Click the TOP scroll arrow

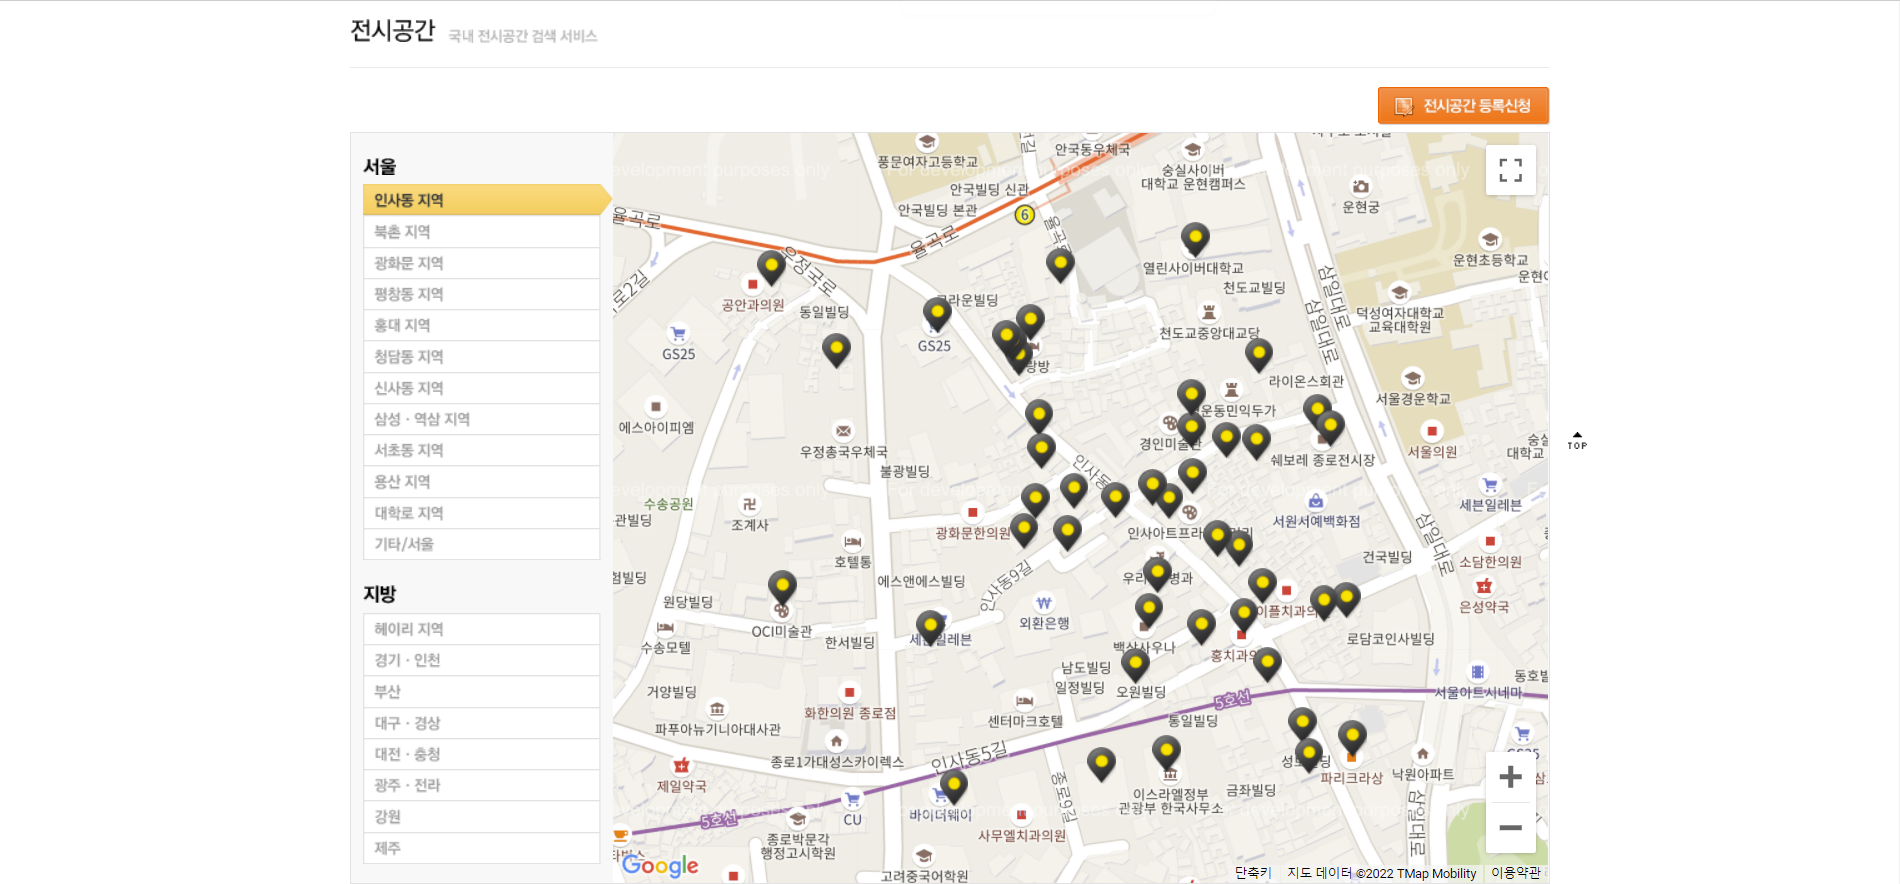pos(1577,441)
